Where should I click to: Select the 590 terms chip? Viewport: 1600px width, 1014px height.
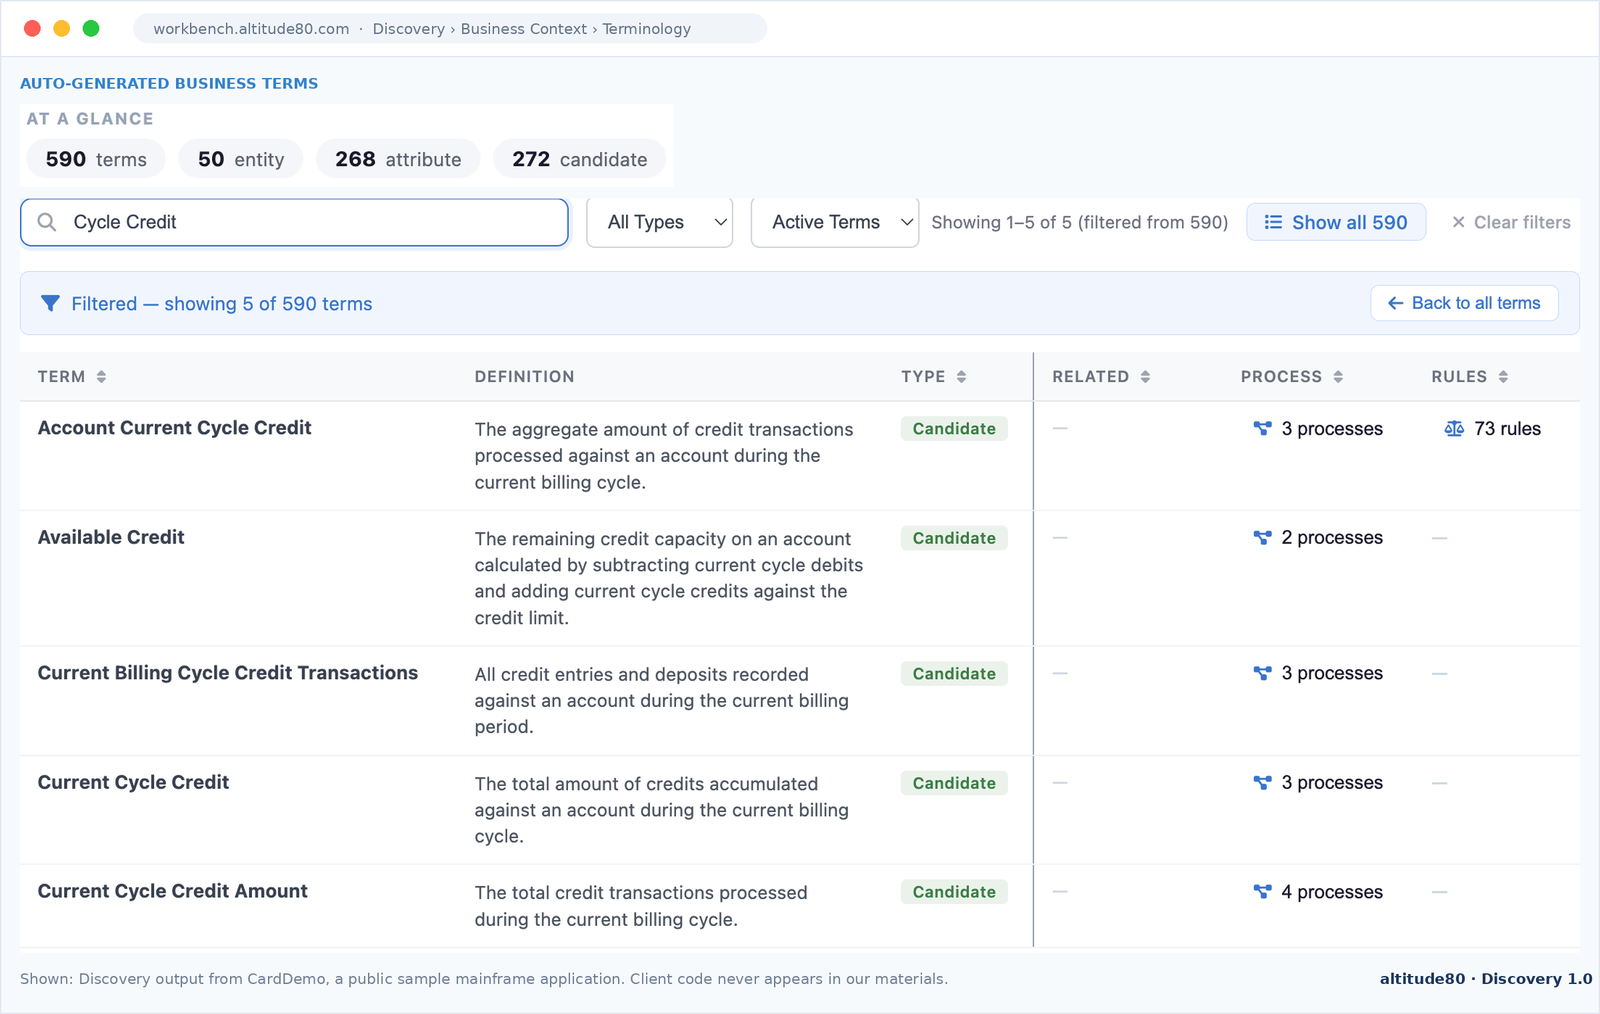tap(96, 159)
